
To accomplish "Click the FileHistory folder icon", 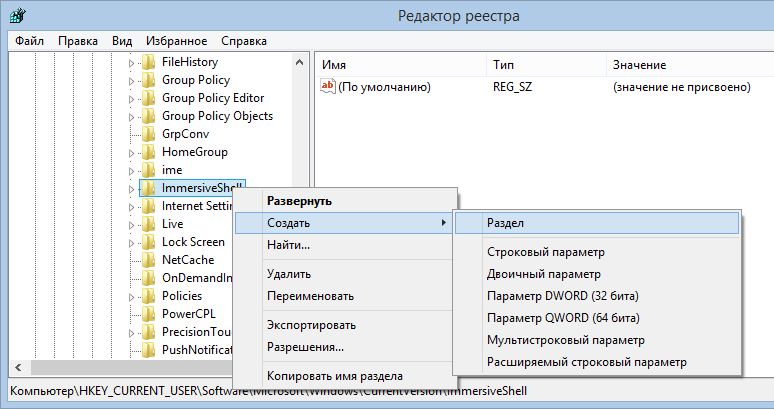I will [149, 62].
